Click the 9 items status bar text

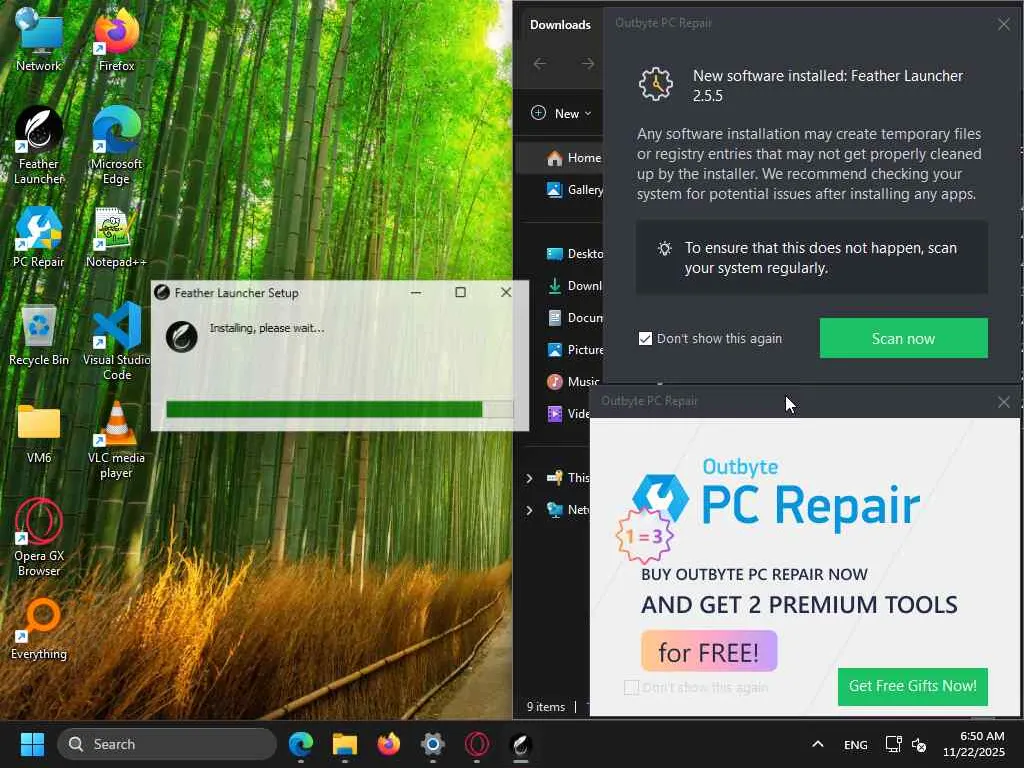tap(546, 707)
